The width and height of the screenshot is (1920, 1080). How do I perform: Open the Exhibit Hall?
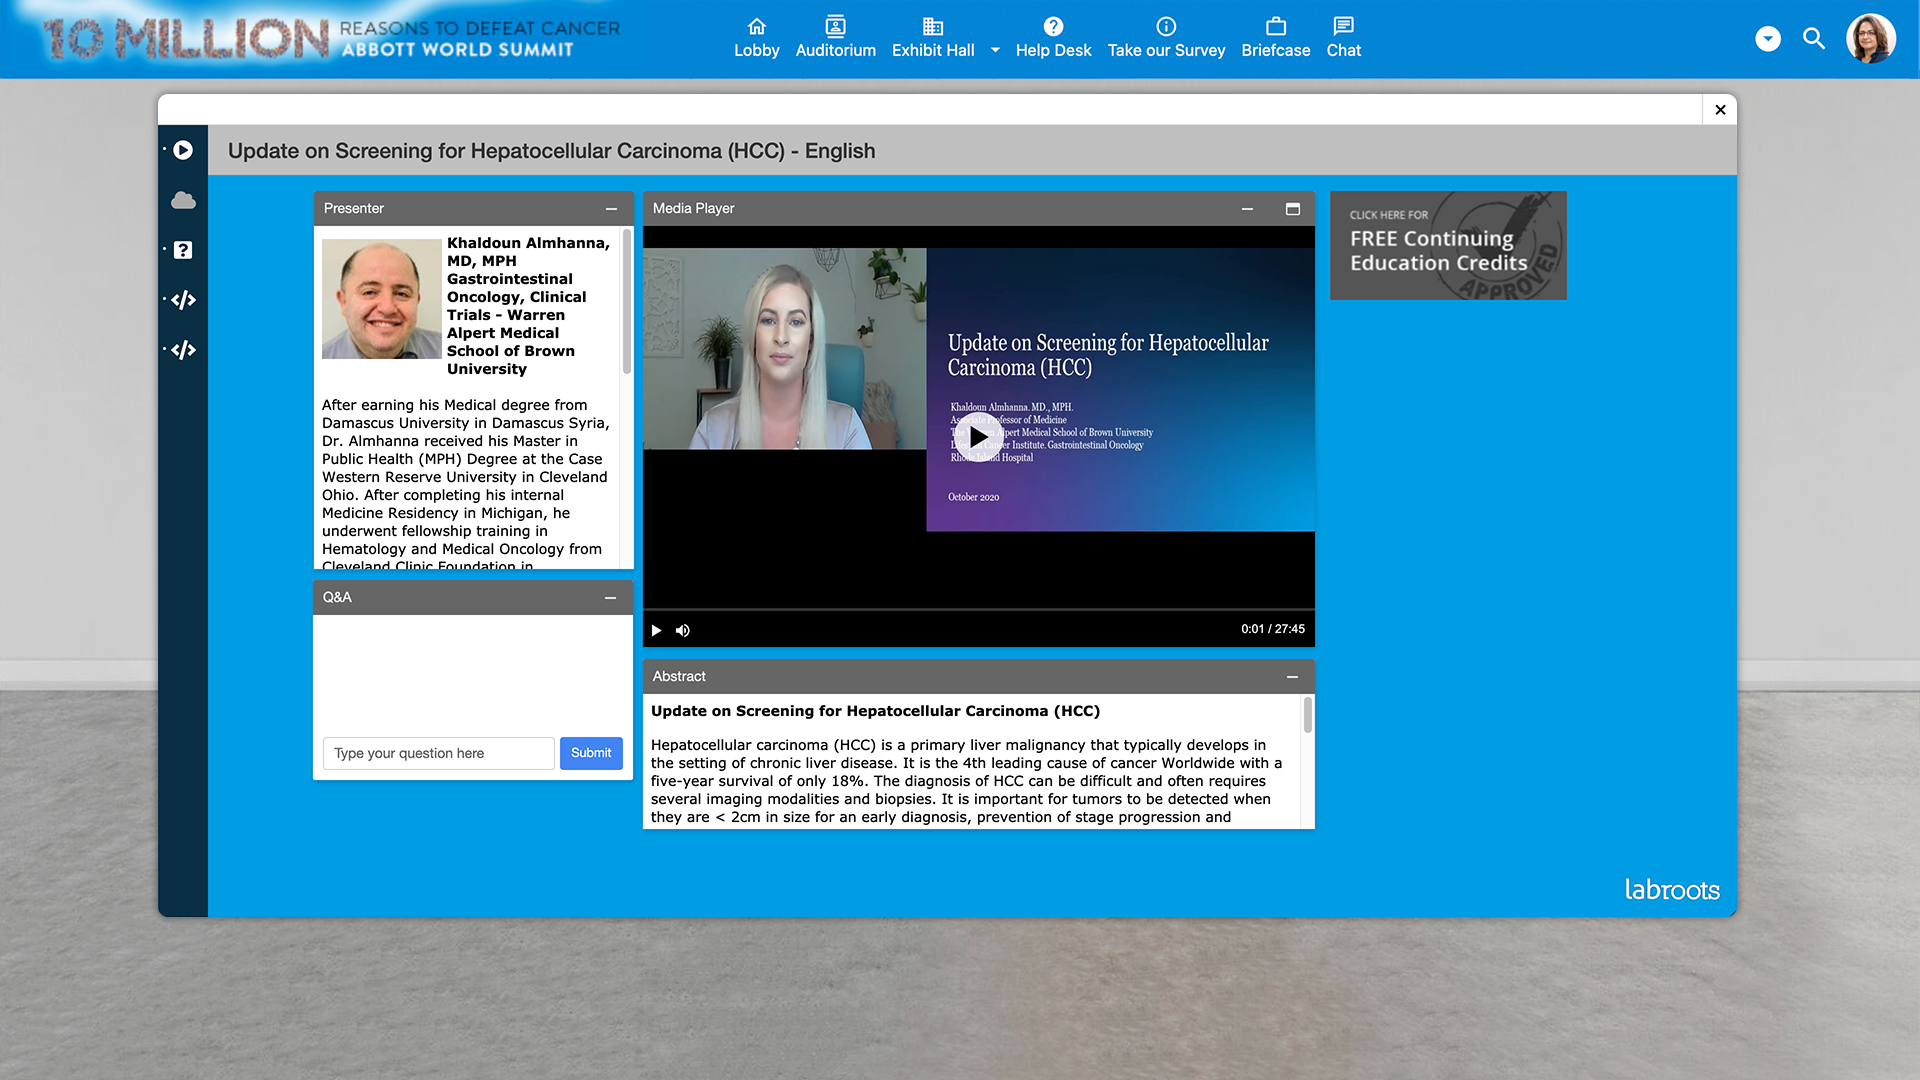(x=932, y=38)
